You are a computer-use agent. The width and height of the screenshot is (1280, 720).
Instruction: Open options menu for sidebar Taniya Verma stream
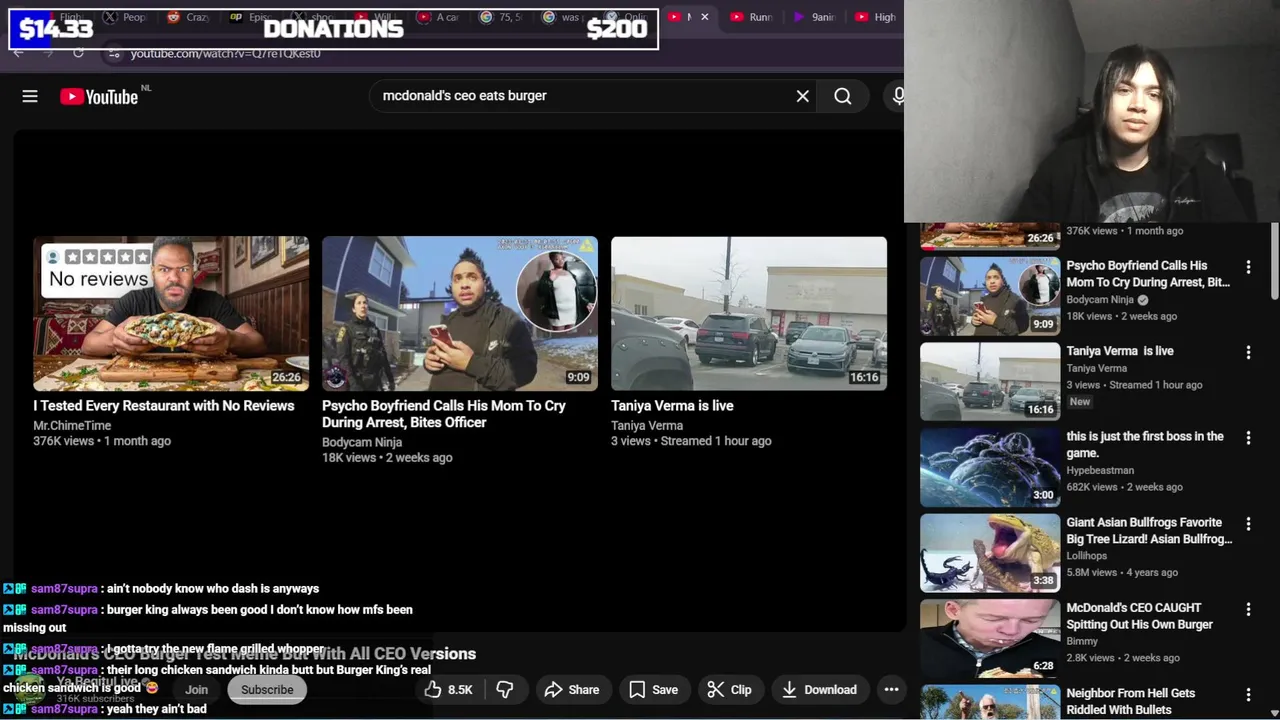[1248, 352]
